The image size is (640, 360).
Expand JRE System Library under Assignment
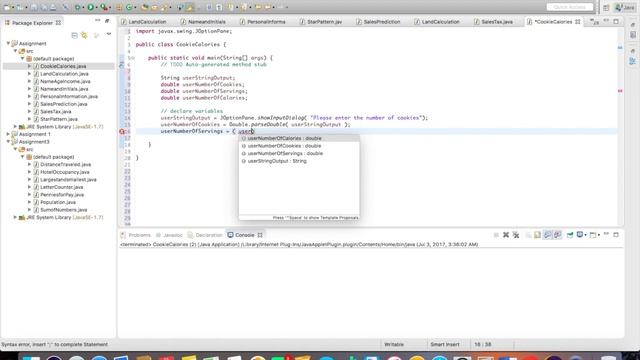pyautogui.click(x=16, y=127)
